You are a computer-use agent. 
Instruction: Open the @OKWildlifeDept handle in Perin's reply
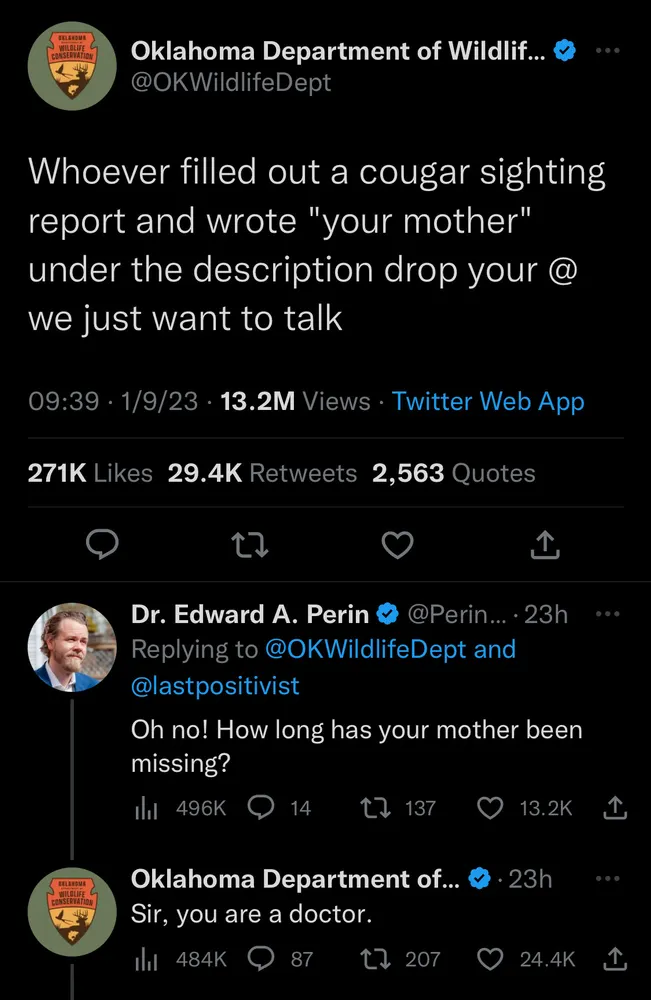tap(365, 649)
